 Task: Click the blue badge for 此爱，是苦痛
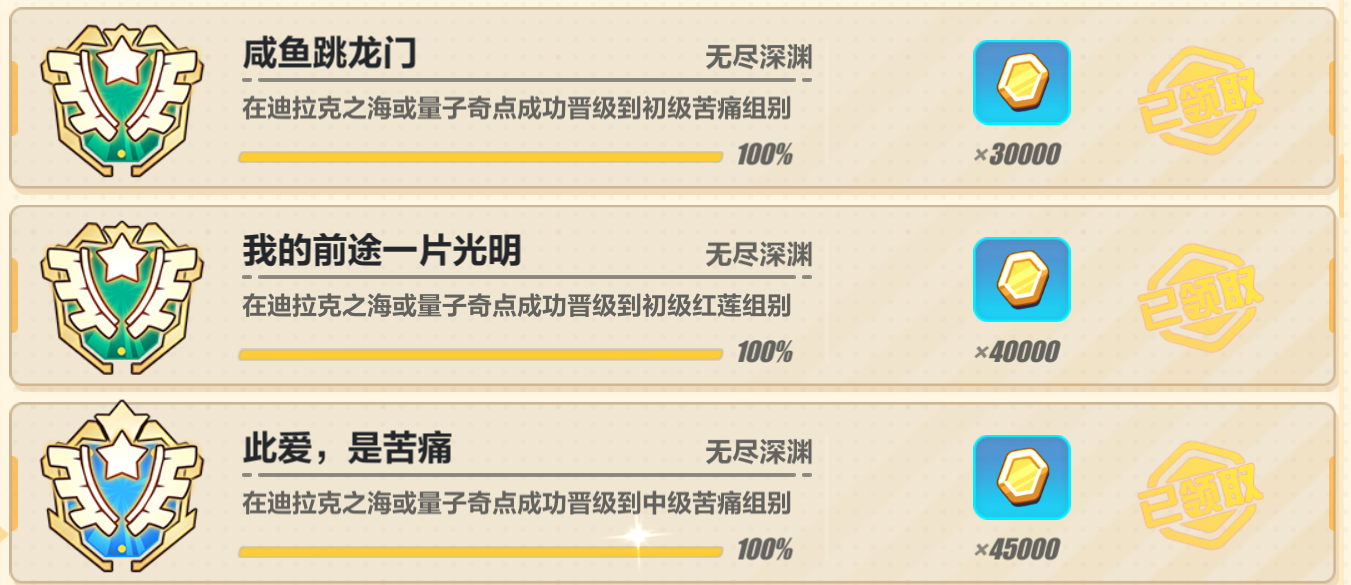click(x=122, y=492)
